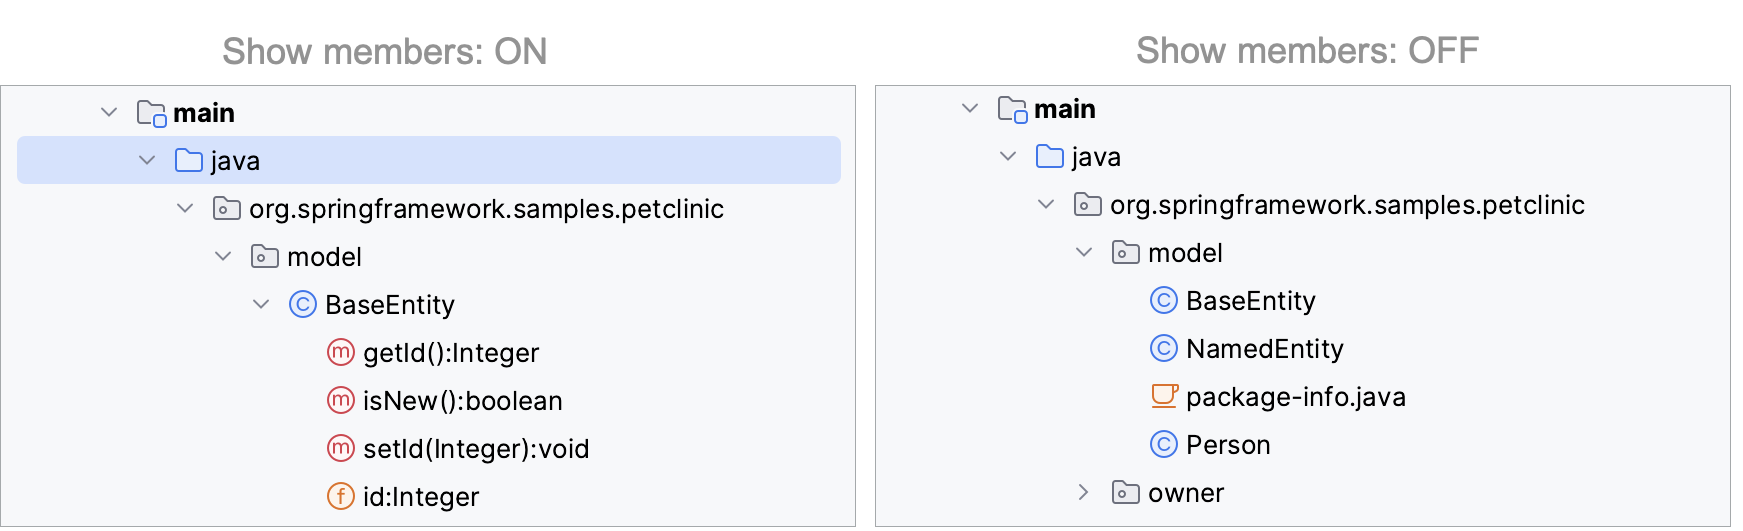
Task: Click the BaseEntity class icon in left tree
Action: pyautogui.click(x=303, y=304)
